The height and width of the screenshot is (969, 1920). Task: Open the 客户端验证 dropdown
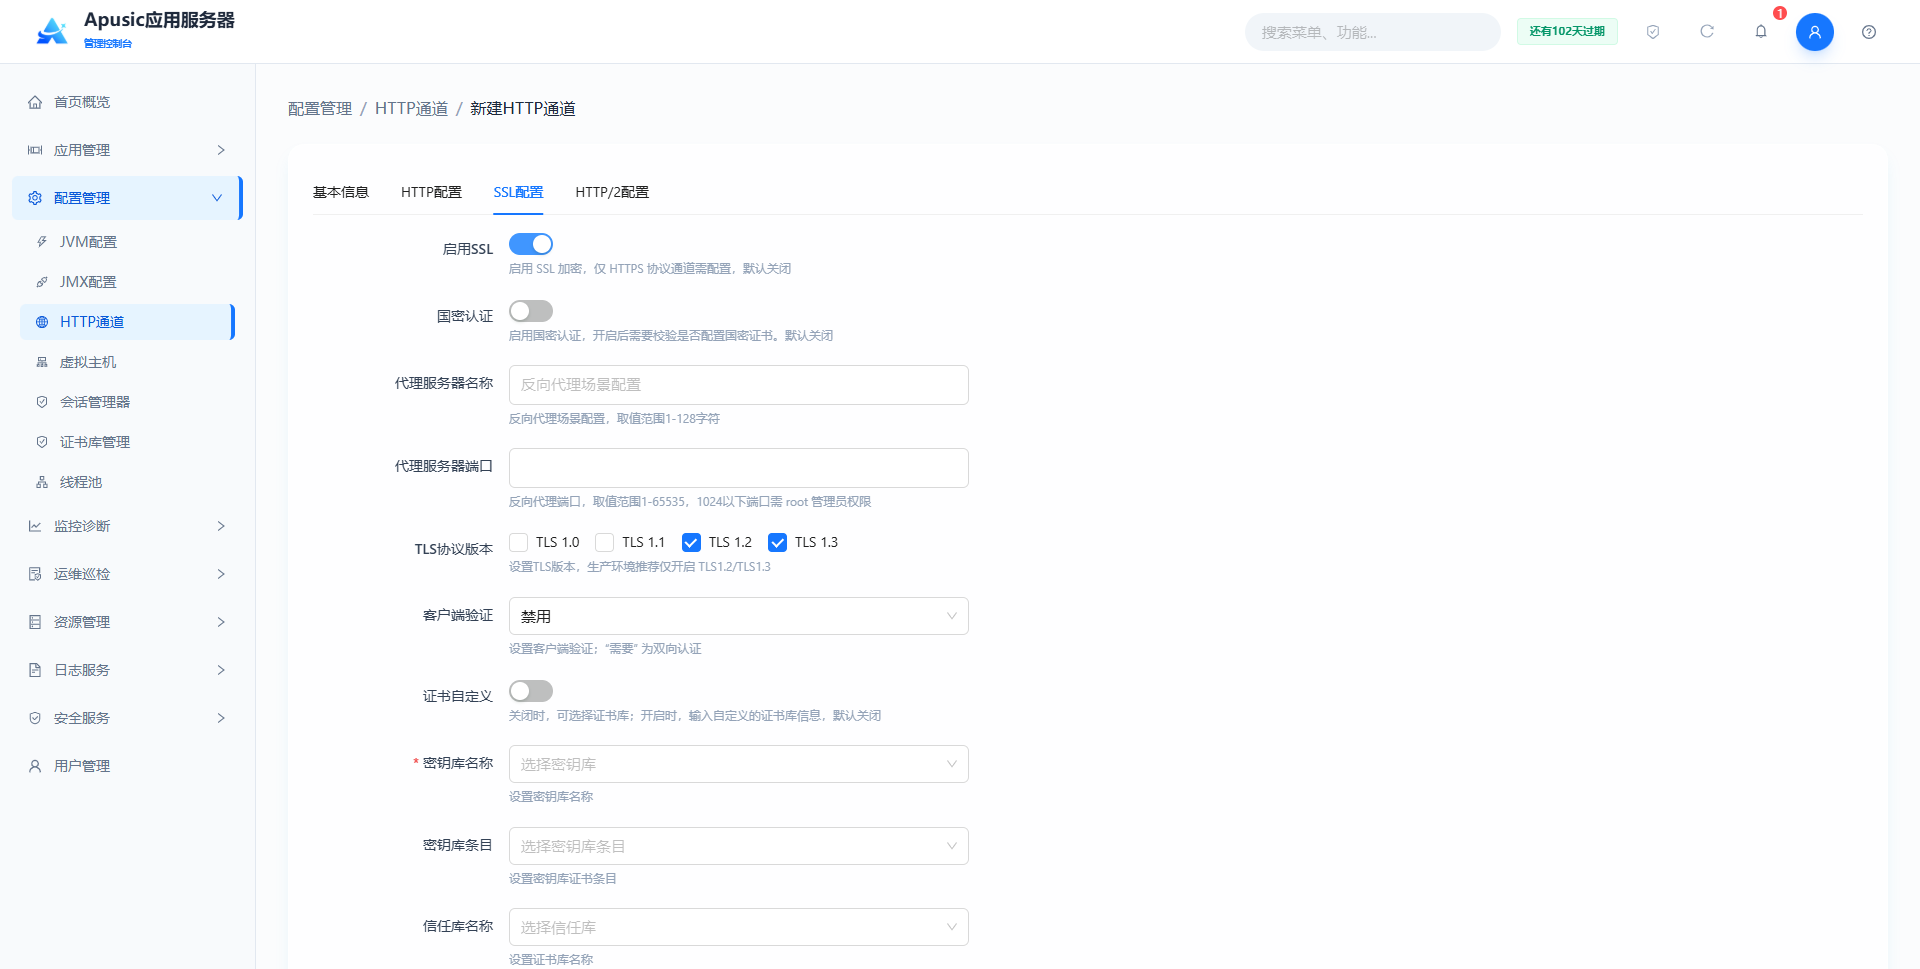tap(739, 616)
